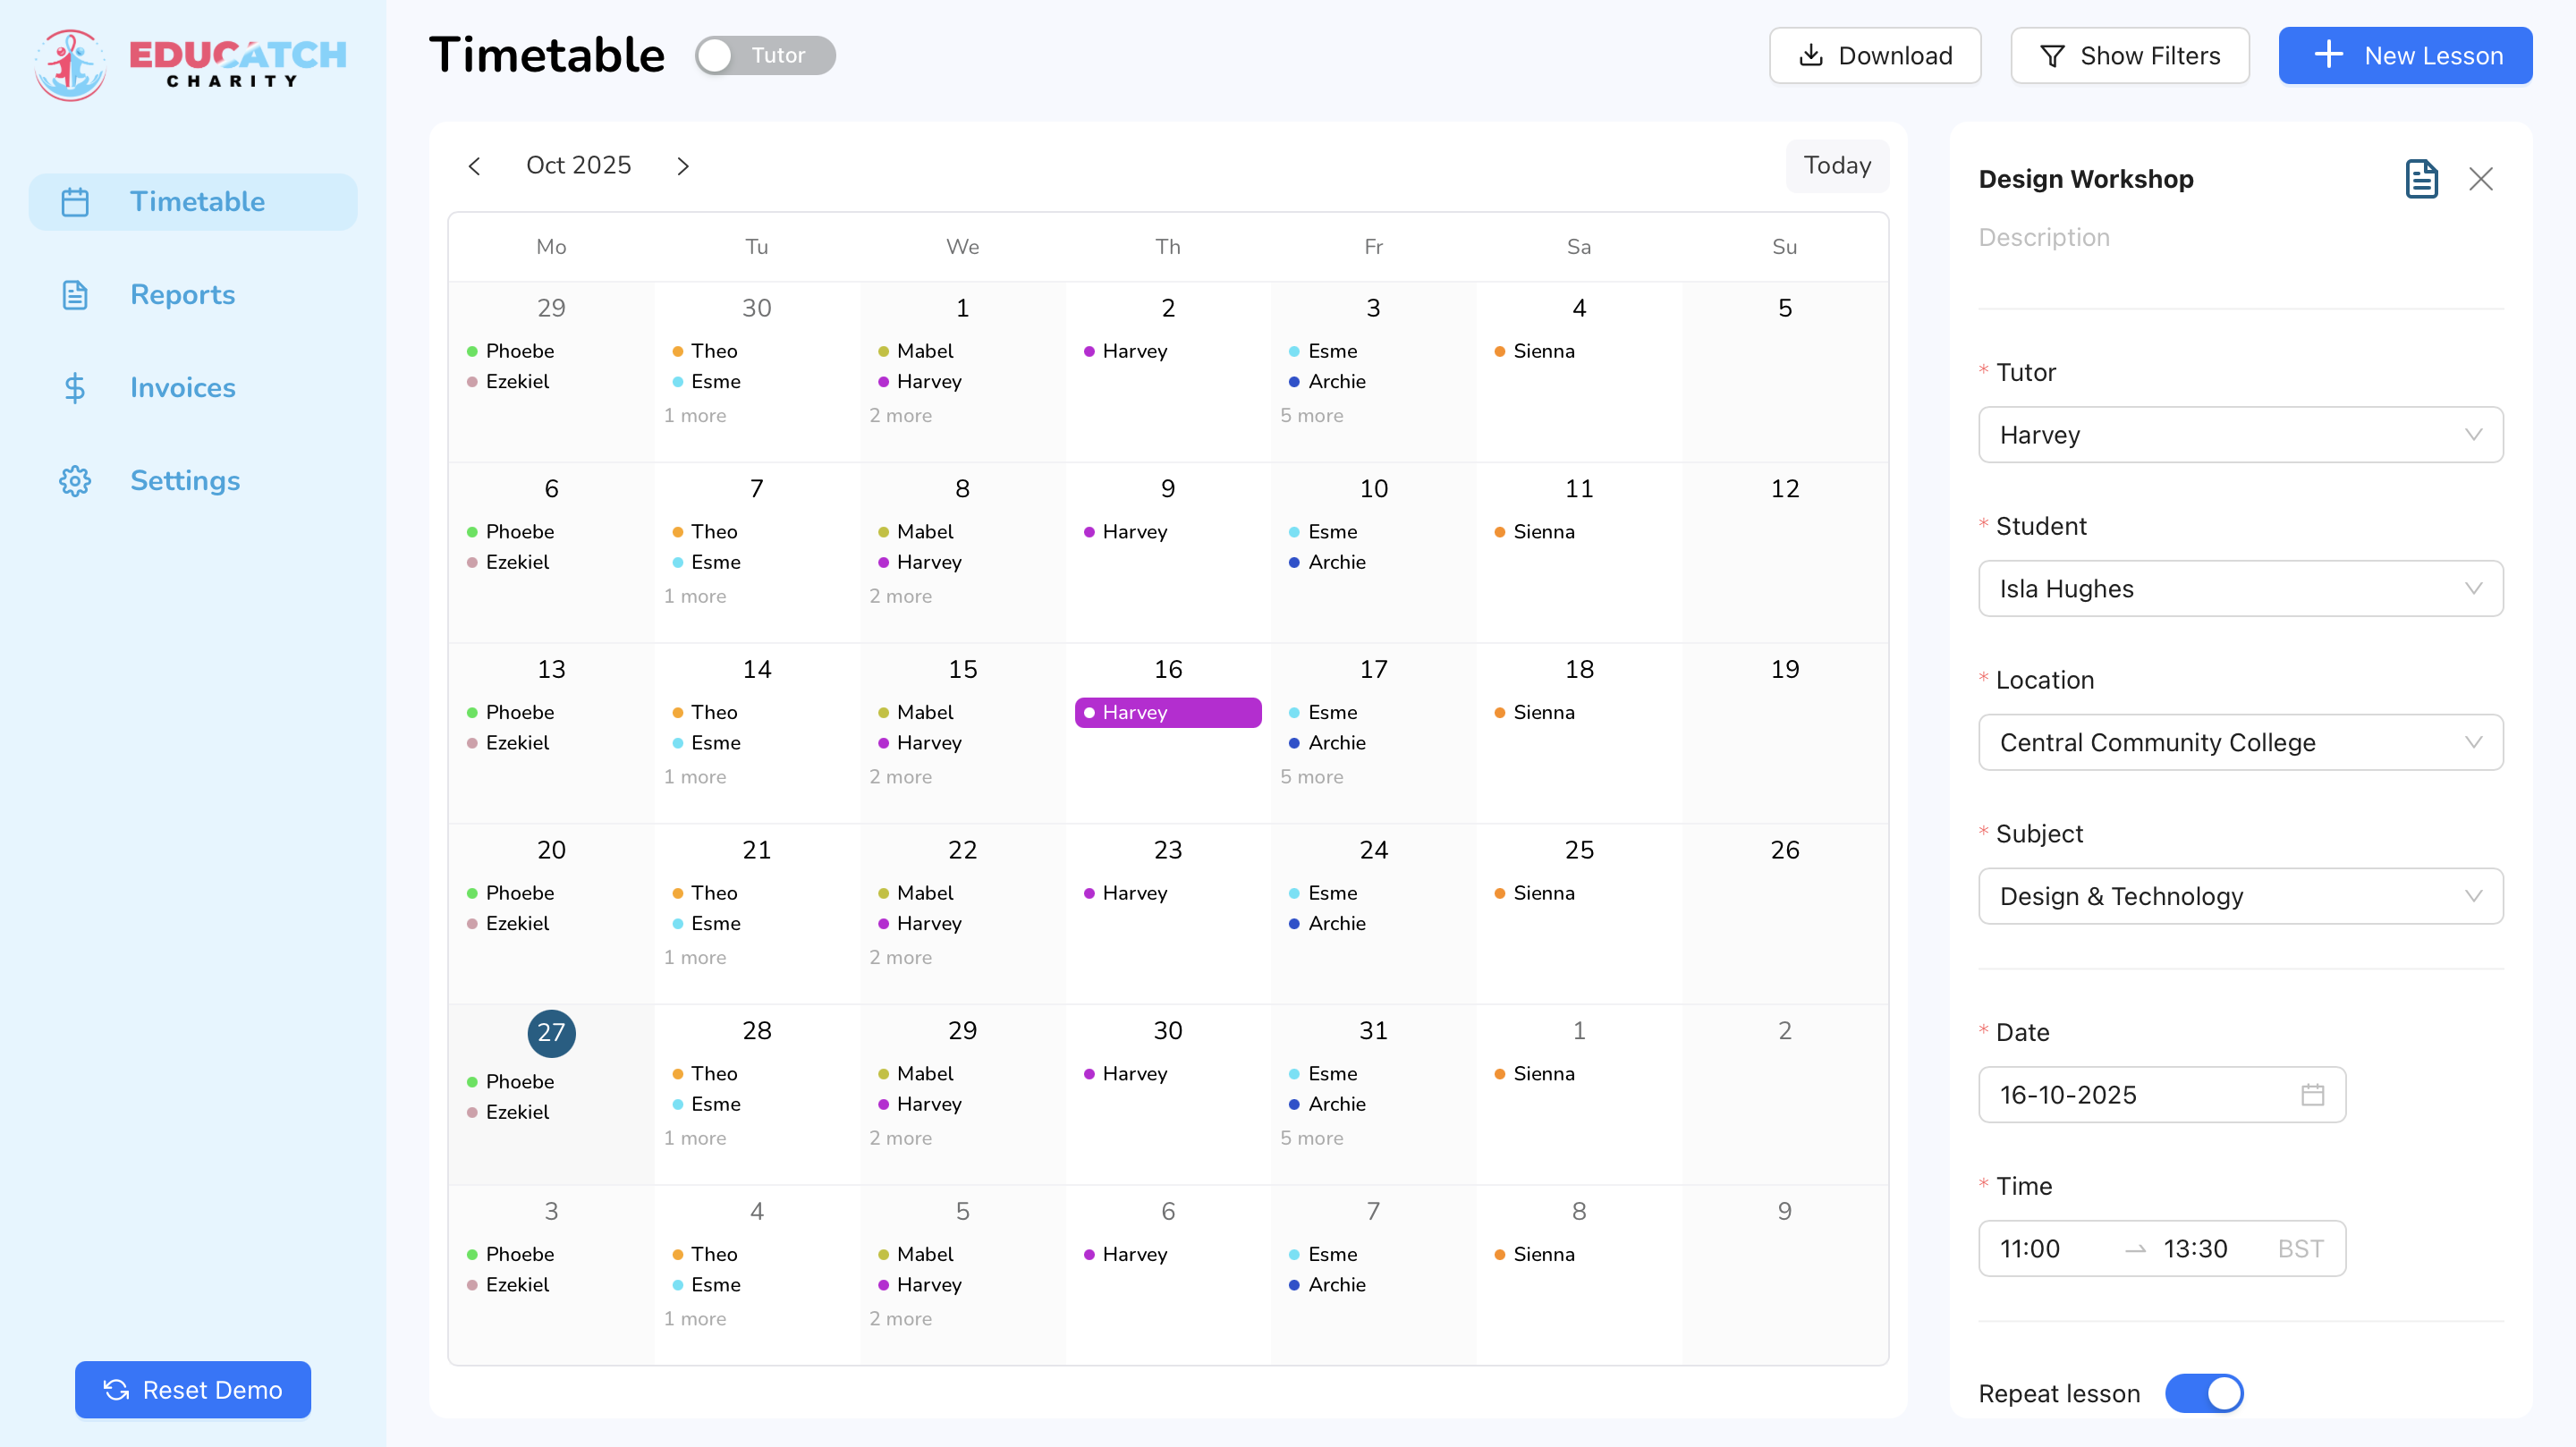This screenshot has width=2576, height=1447.
Task: Close the Design Workshop panel
Action: pyautogui.click(x=2483, y=179)
